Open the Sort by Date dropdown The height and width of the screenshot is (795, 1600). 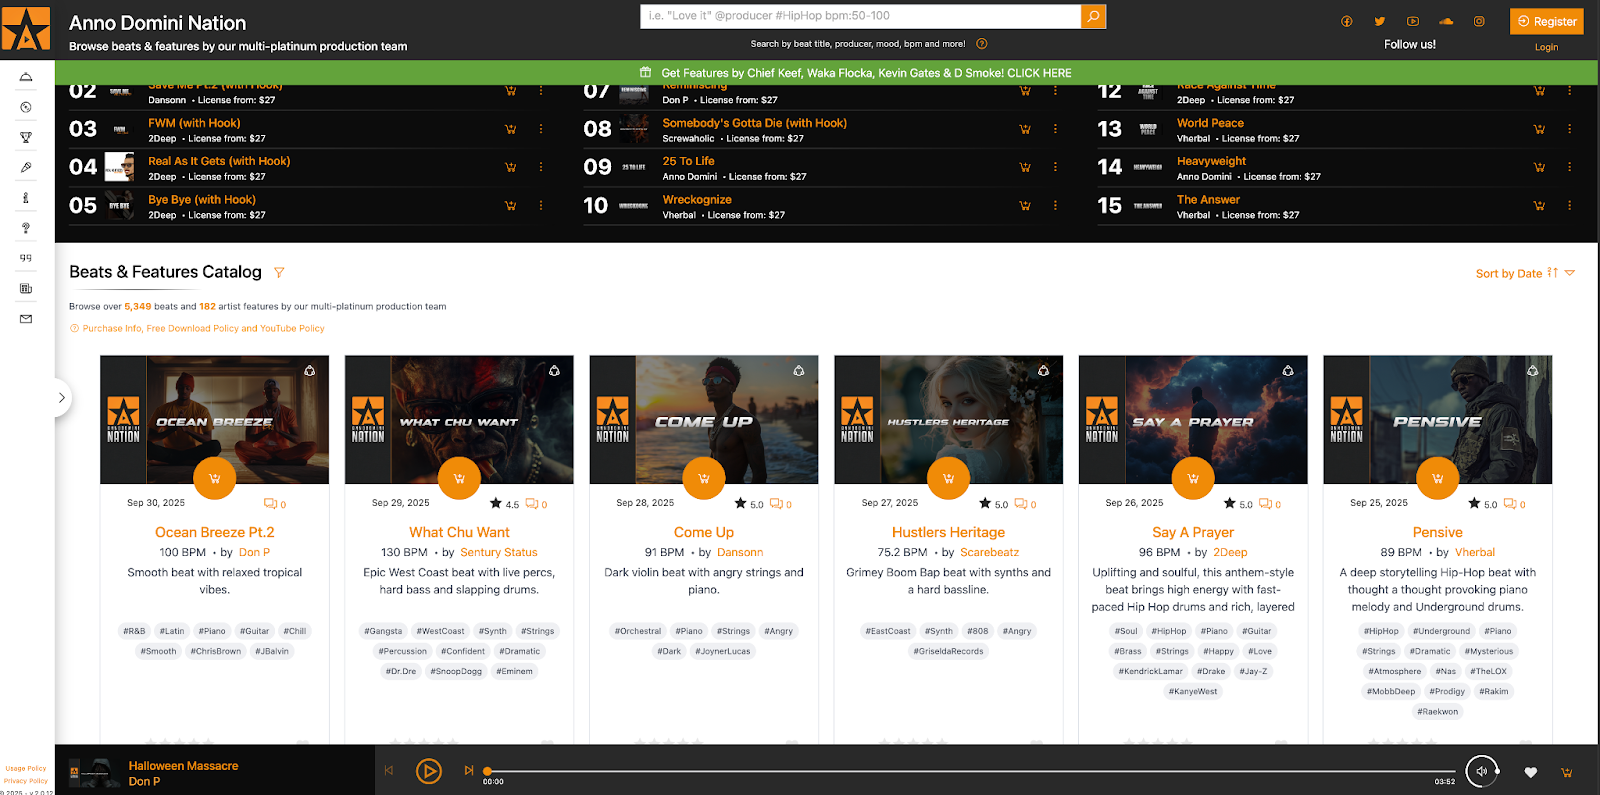tap(1525, 273)
